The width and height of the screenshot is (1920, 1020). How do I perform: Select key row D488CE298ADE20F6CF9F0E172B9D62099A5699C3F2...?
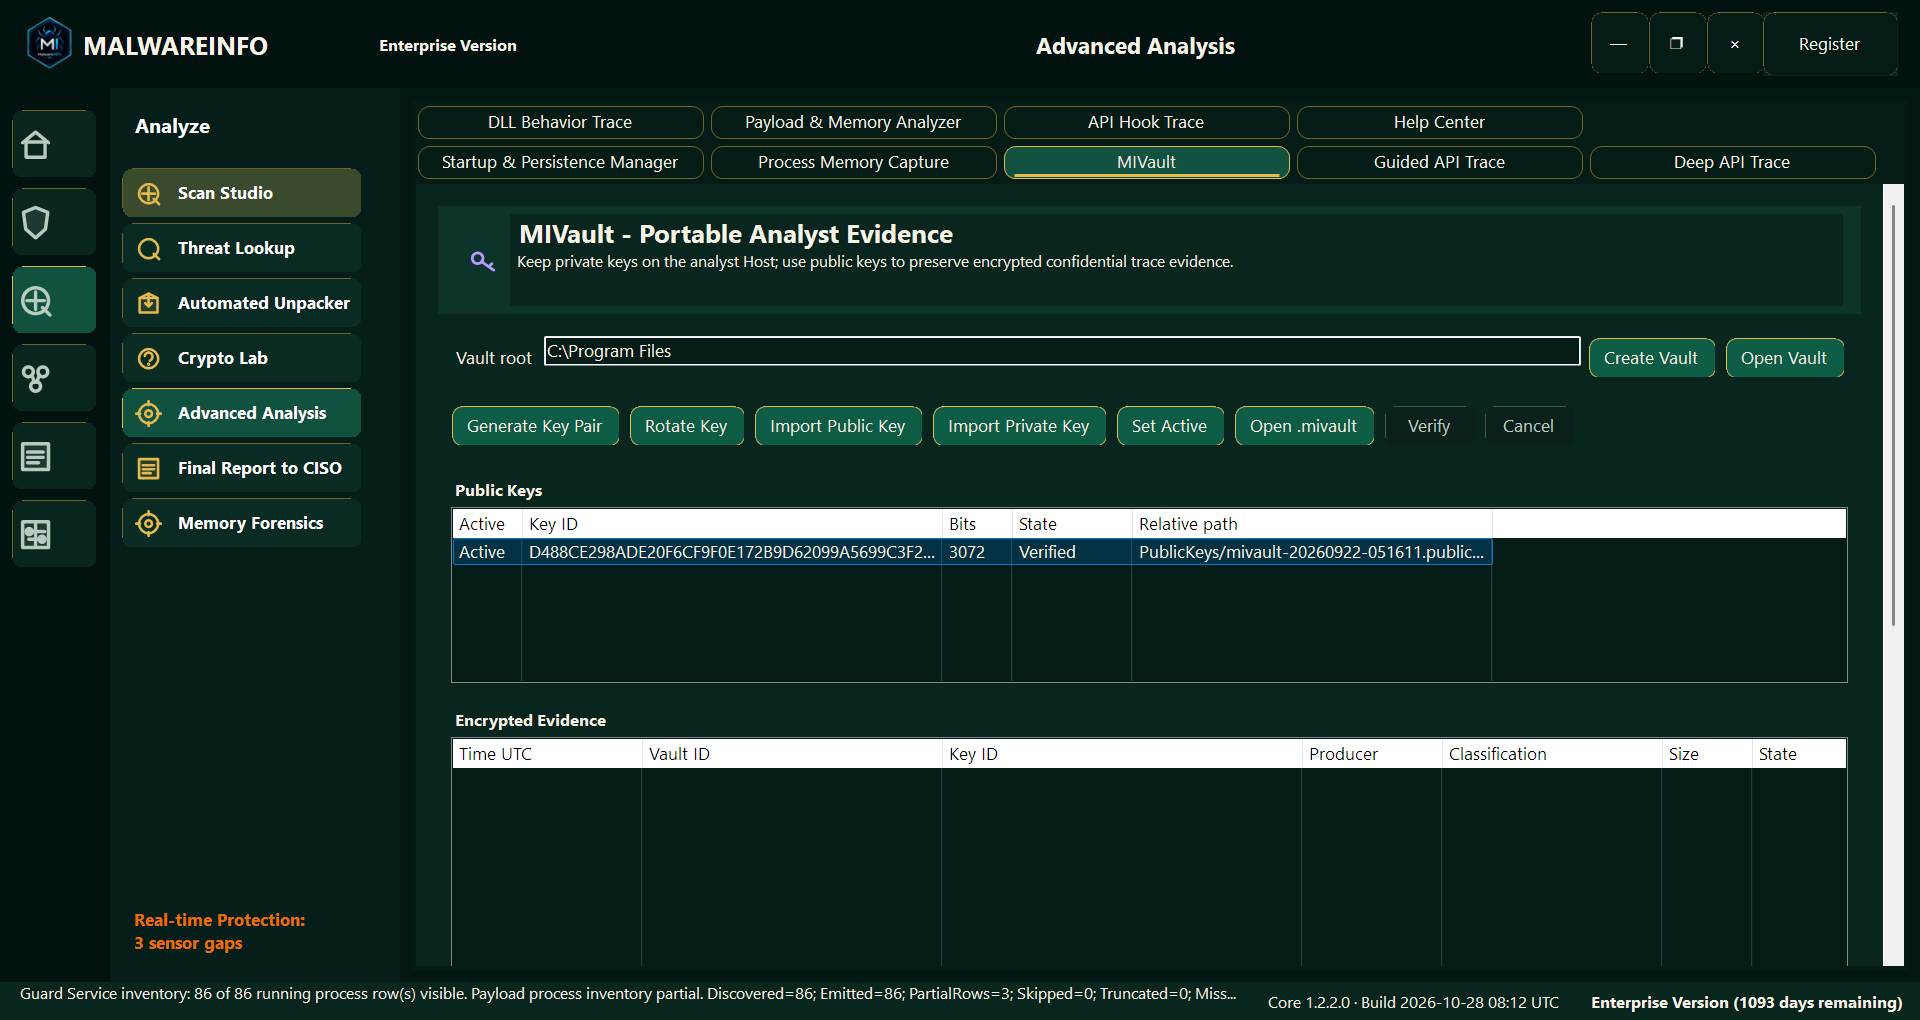972,552
